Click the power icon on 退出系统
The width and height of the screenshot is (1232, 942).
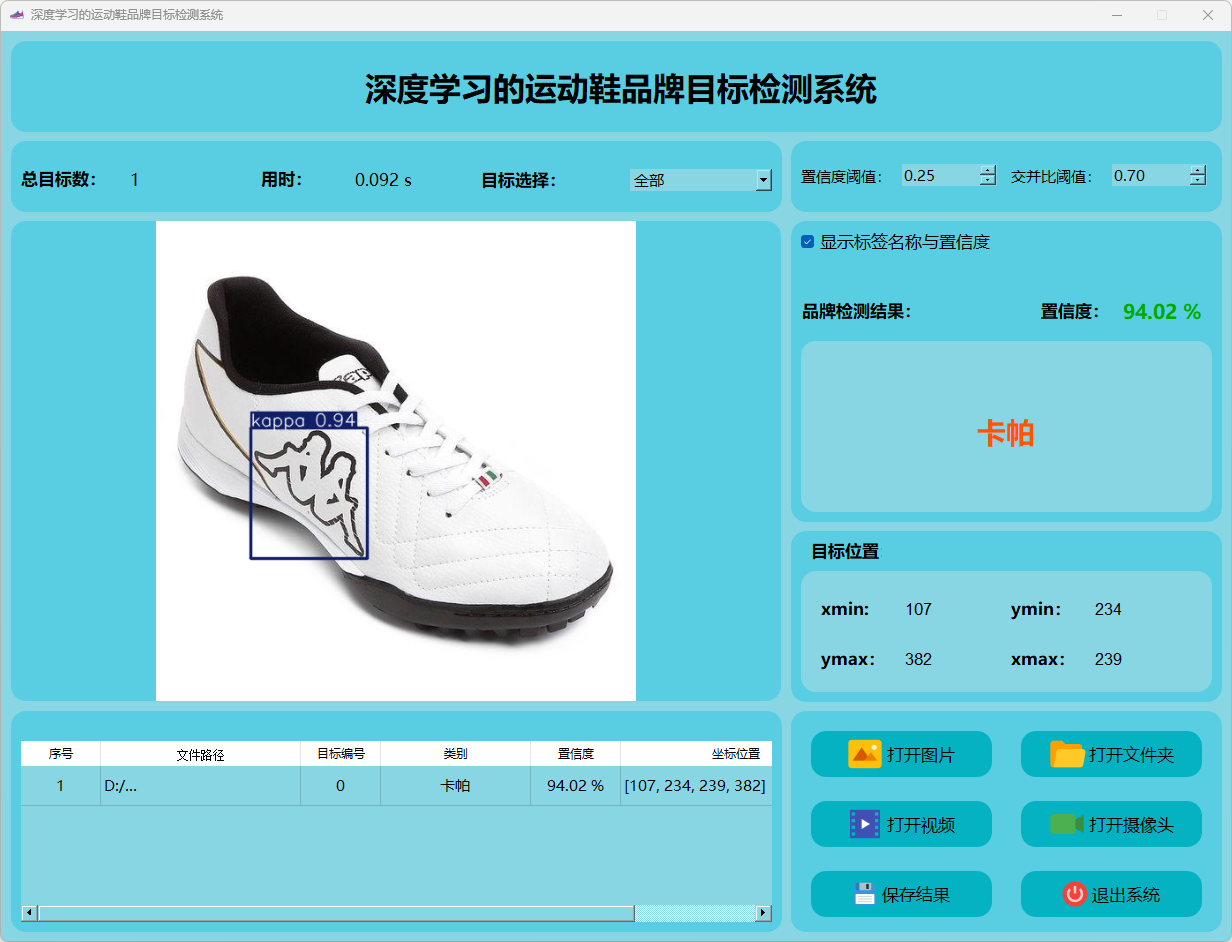click(1075, 894)
